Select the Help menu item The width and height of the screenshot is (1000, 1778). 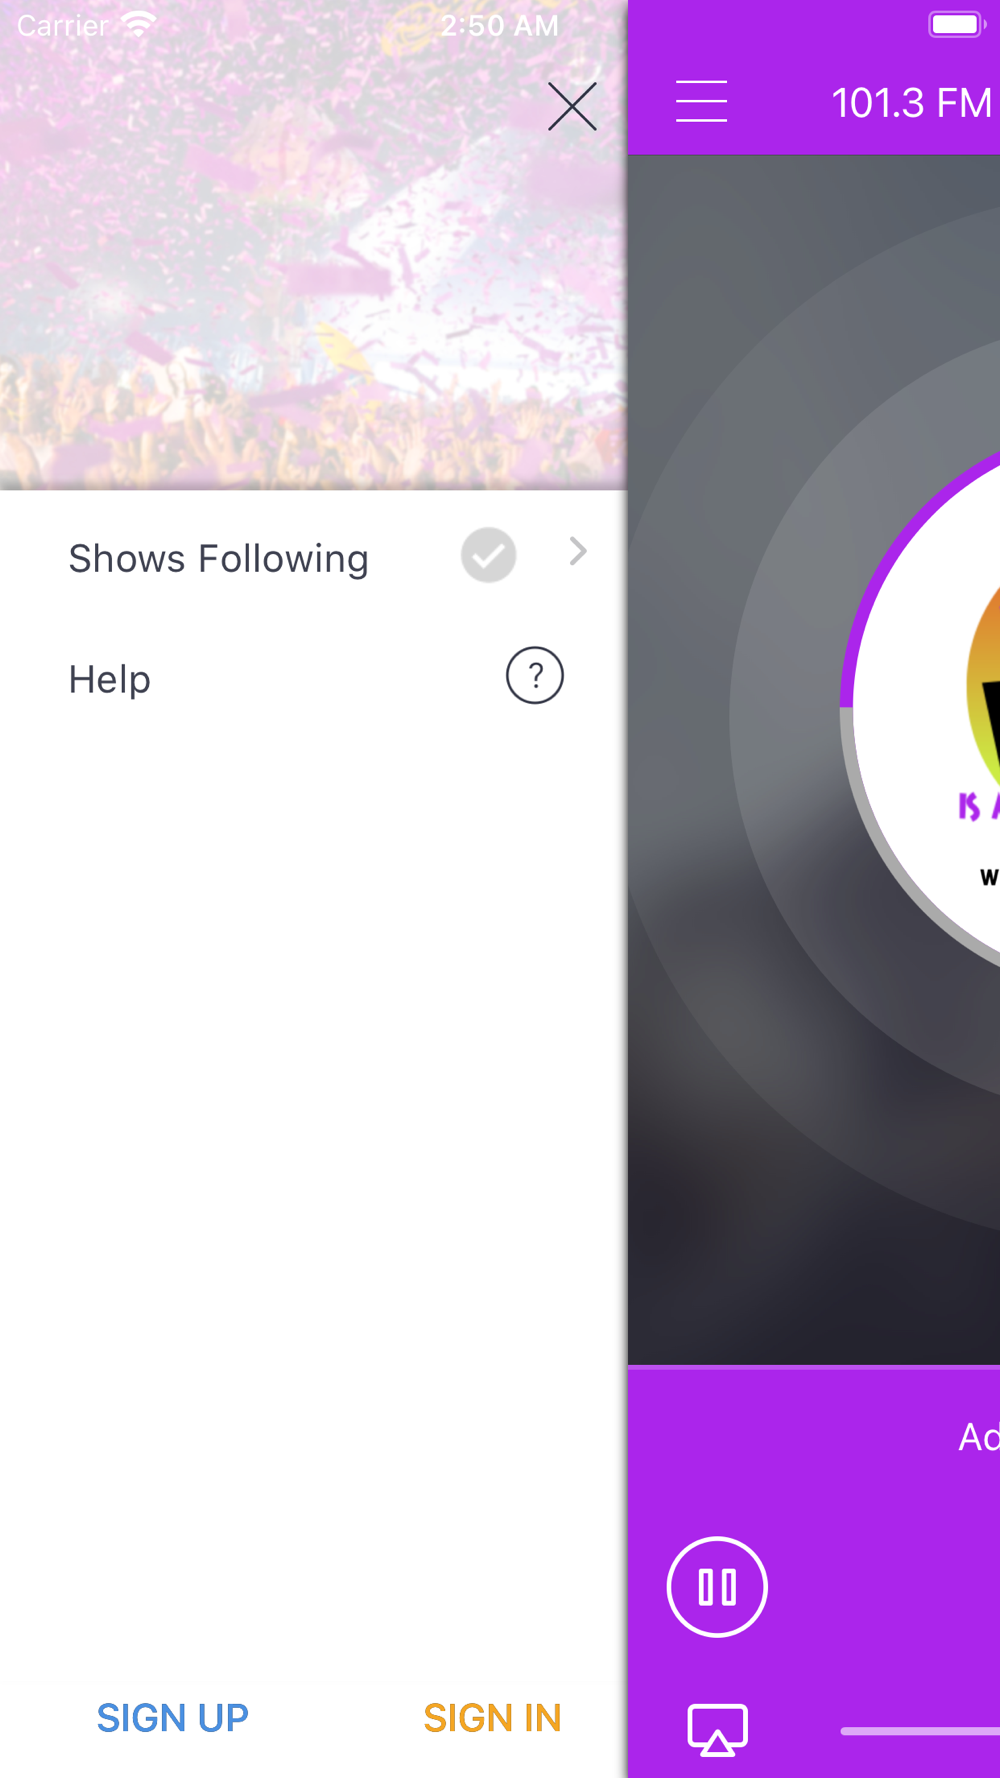click(313, 678)
